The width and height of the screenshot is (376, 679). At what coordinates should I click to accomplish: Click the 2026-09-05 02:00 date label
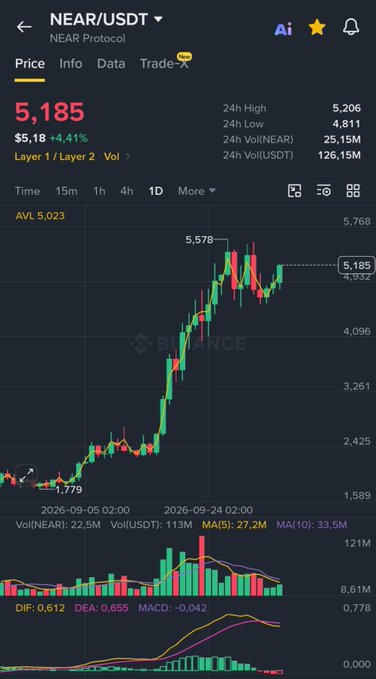coord(85,510)
